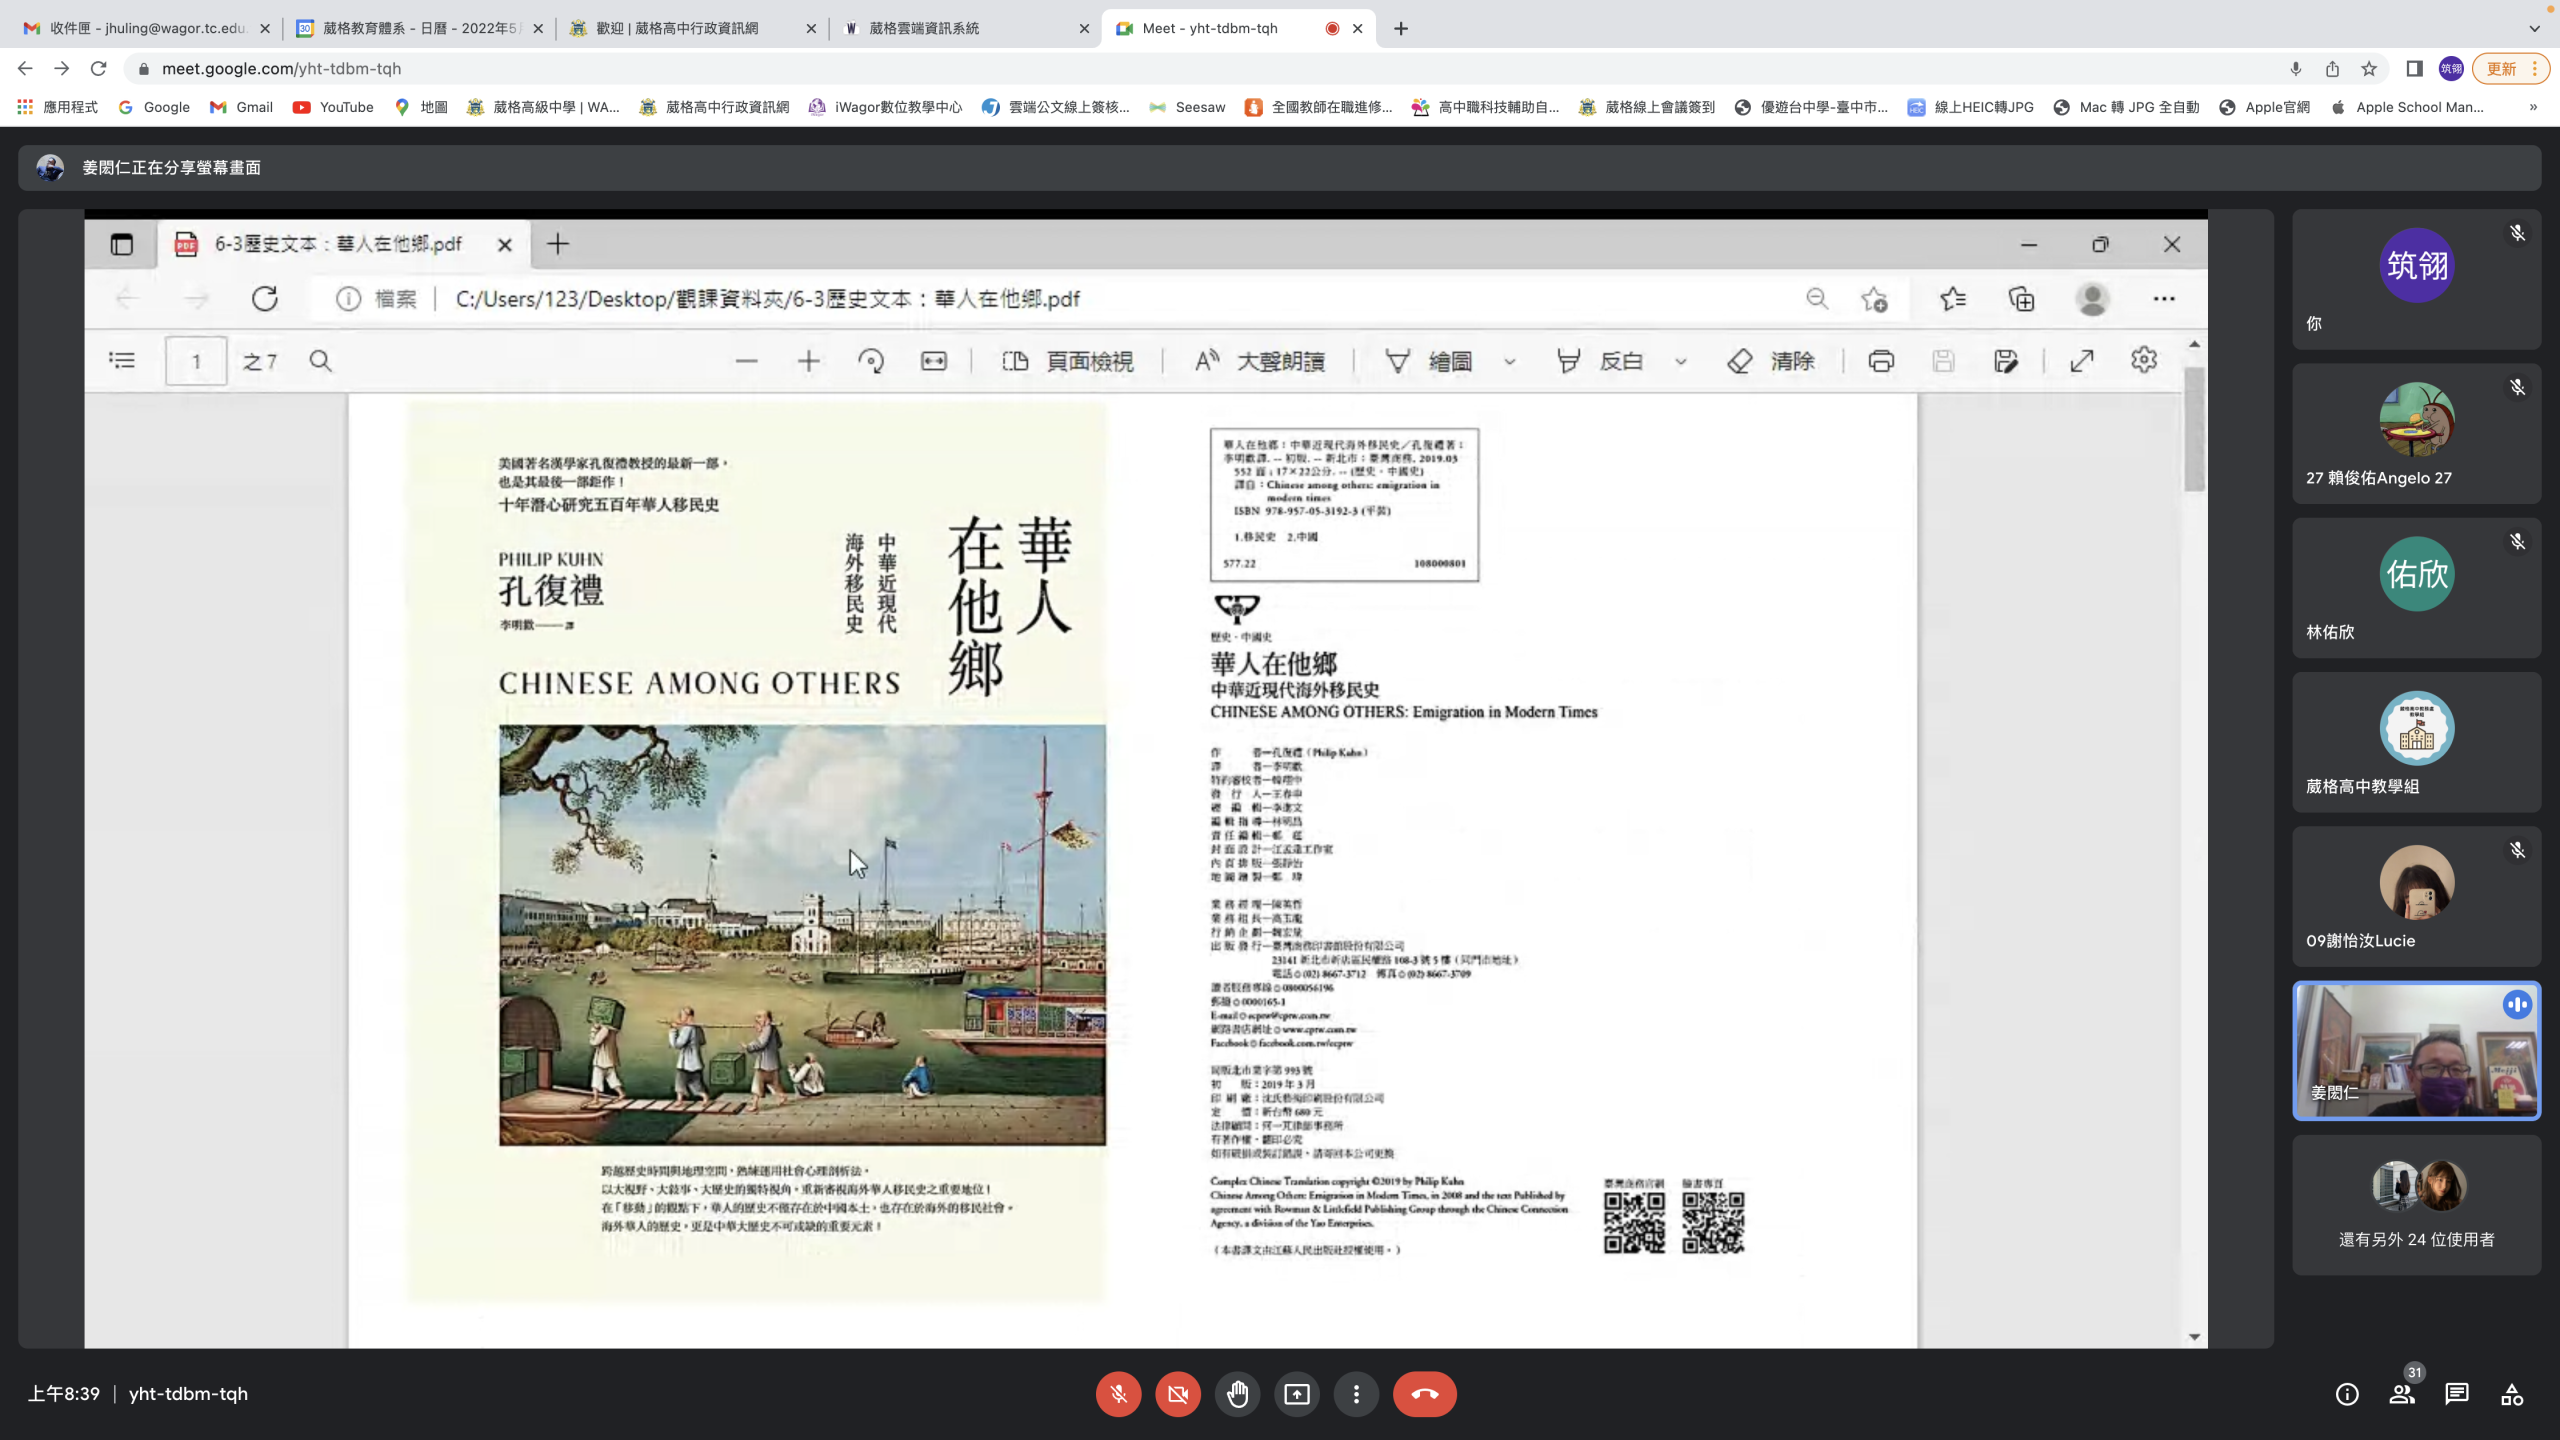The height and width of the screenshot is (1440, 2560).
Task: Open the 還有另外 24 位使用者 tile
Action: 2416,1205
